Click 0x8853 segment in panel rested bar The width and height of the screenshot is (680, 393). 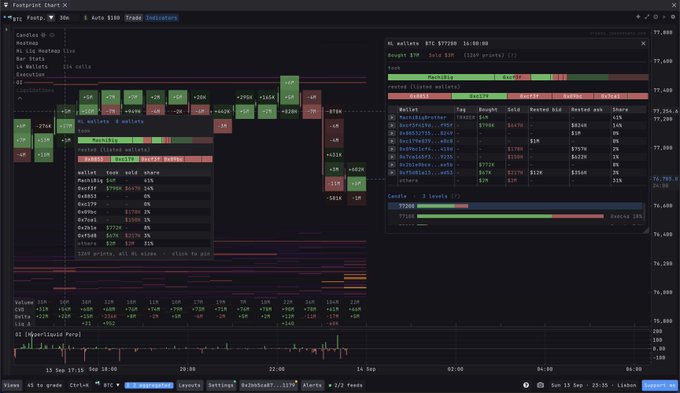(419, 96)
